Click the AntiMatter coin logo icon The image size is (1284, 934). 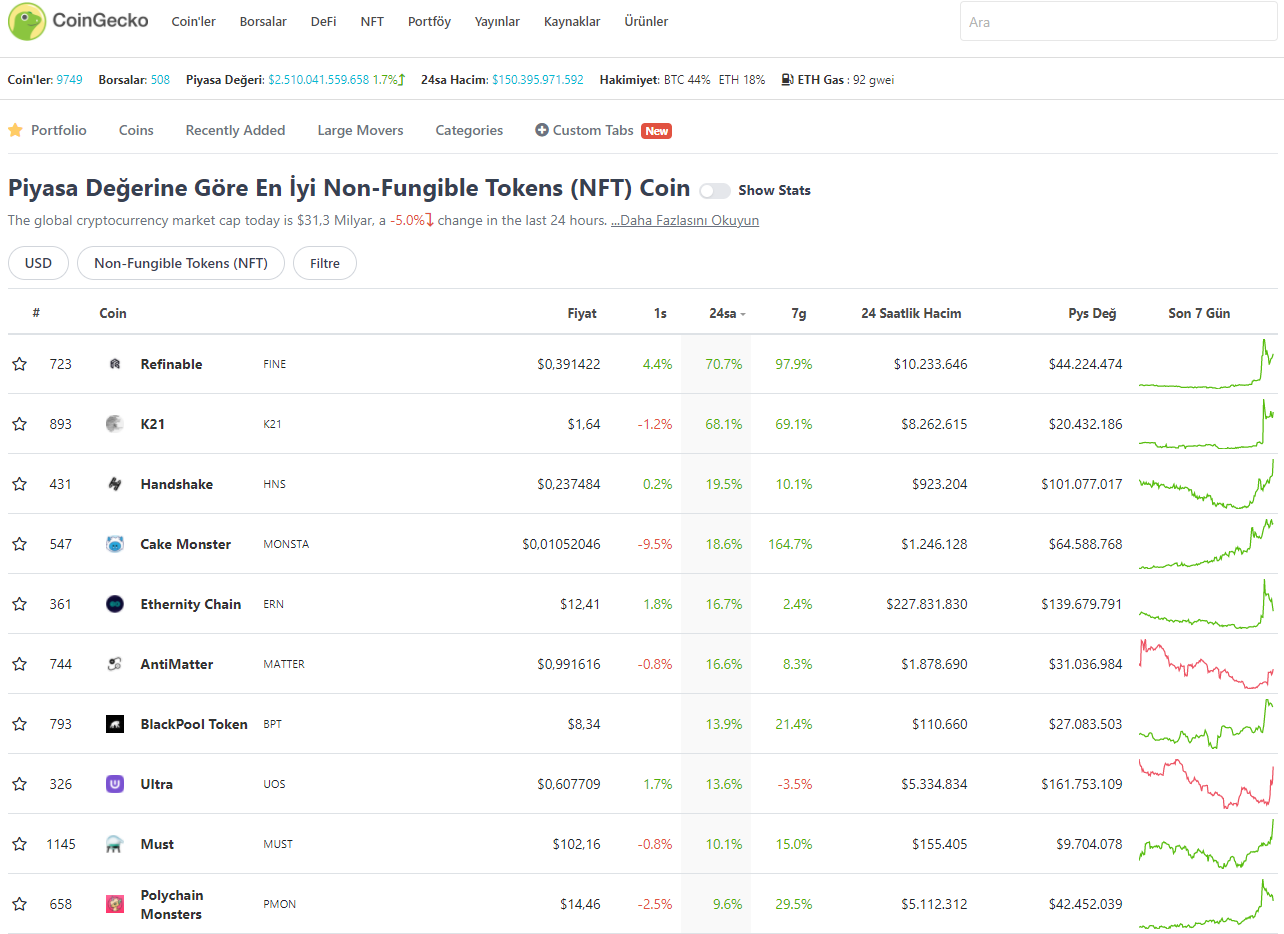point(115,664)
